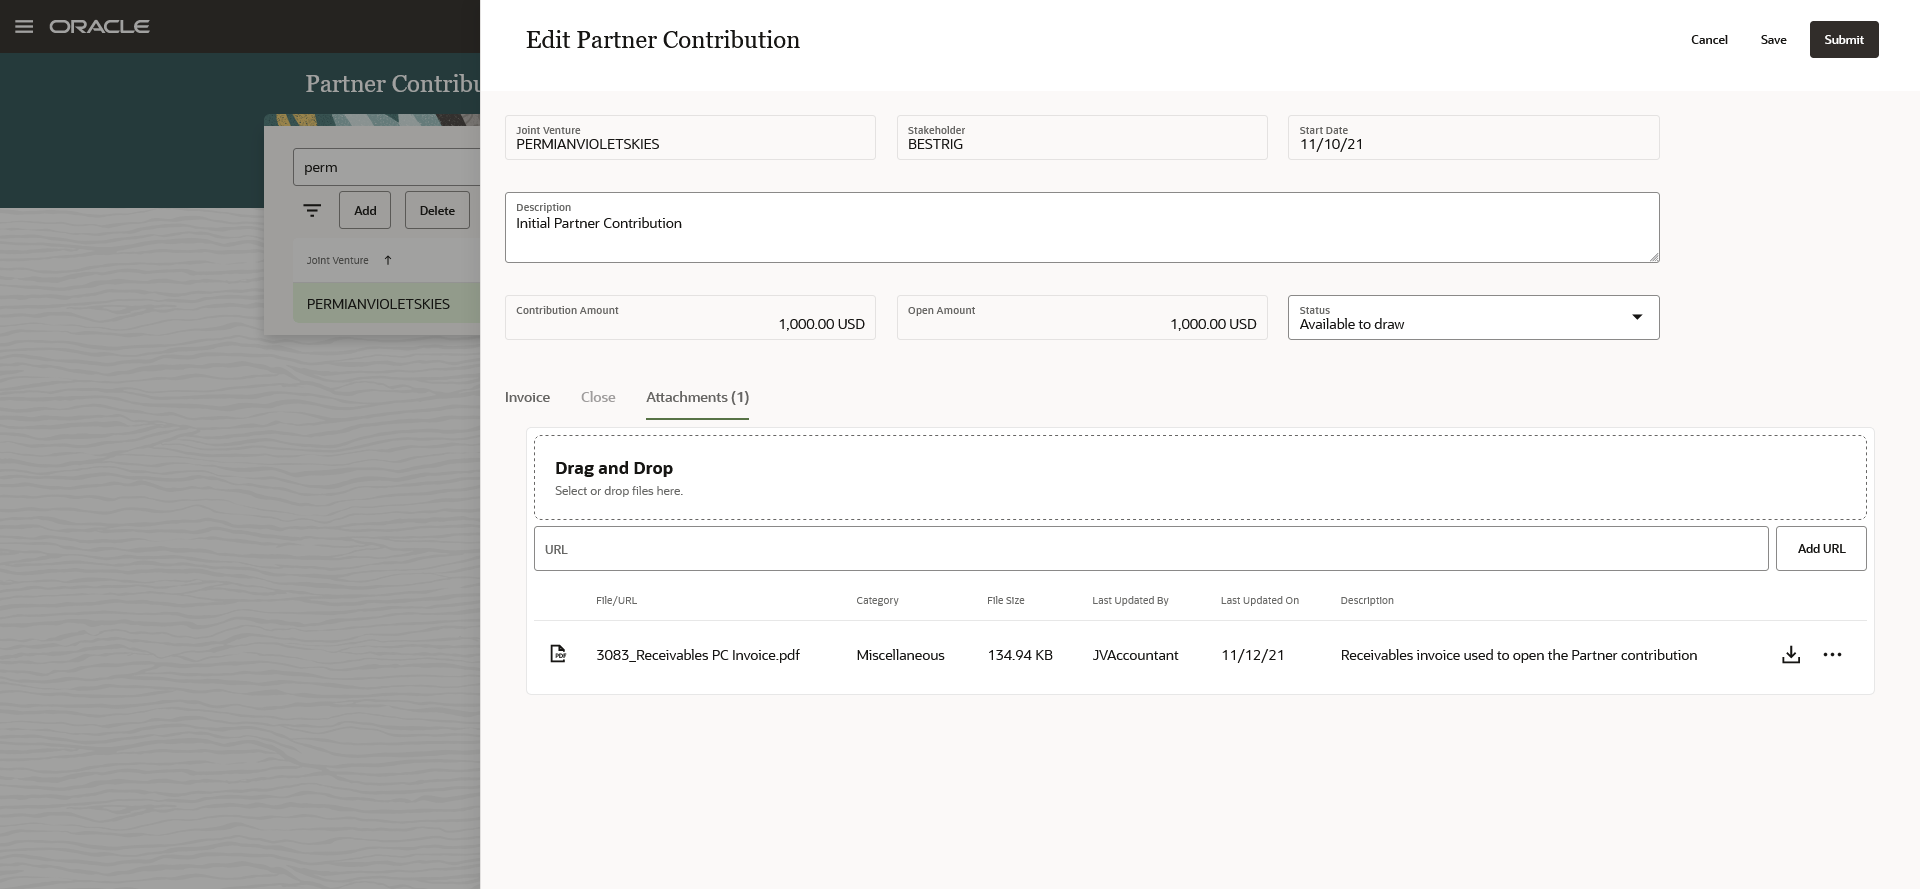1920x889 pixels.
Task: Focus the URL input field
Action: tap(1150, 549)
